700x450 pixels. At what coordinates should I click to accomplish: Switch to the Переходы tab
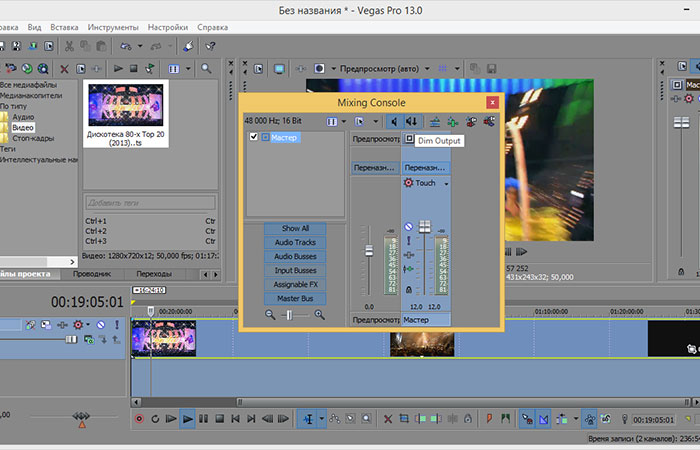154,274
